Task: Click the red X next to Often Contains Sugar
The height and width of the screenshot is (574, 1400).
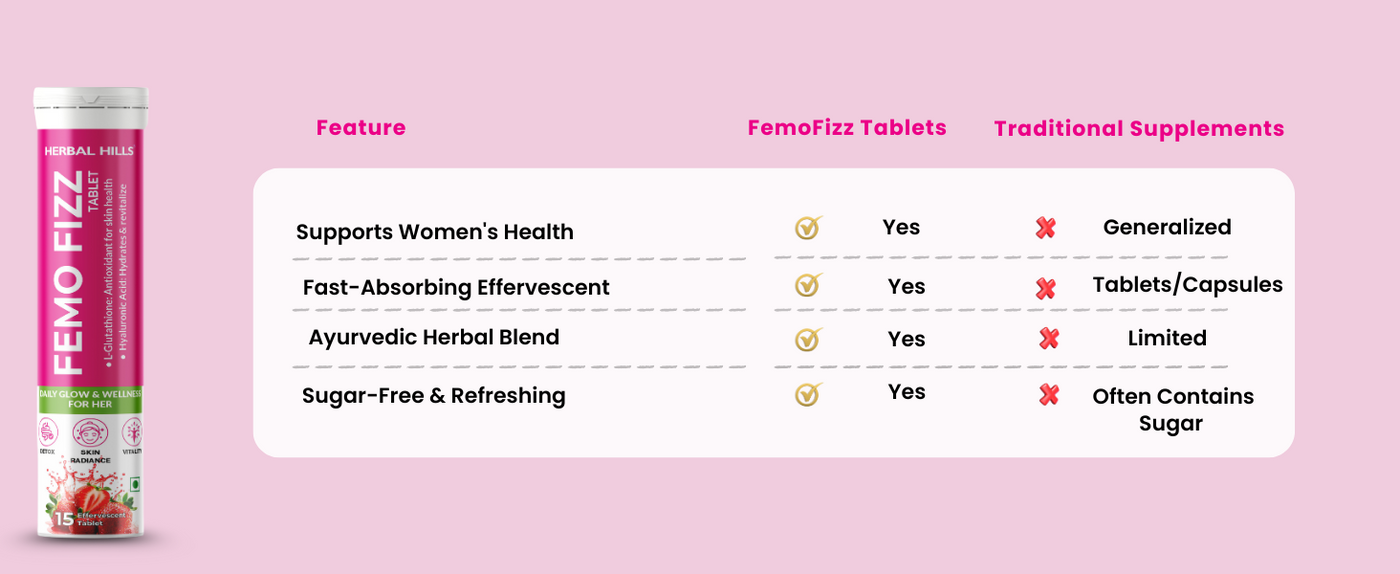Action: pyautogui.click(x=1049, y=395)
